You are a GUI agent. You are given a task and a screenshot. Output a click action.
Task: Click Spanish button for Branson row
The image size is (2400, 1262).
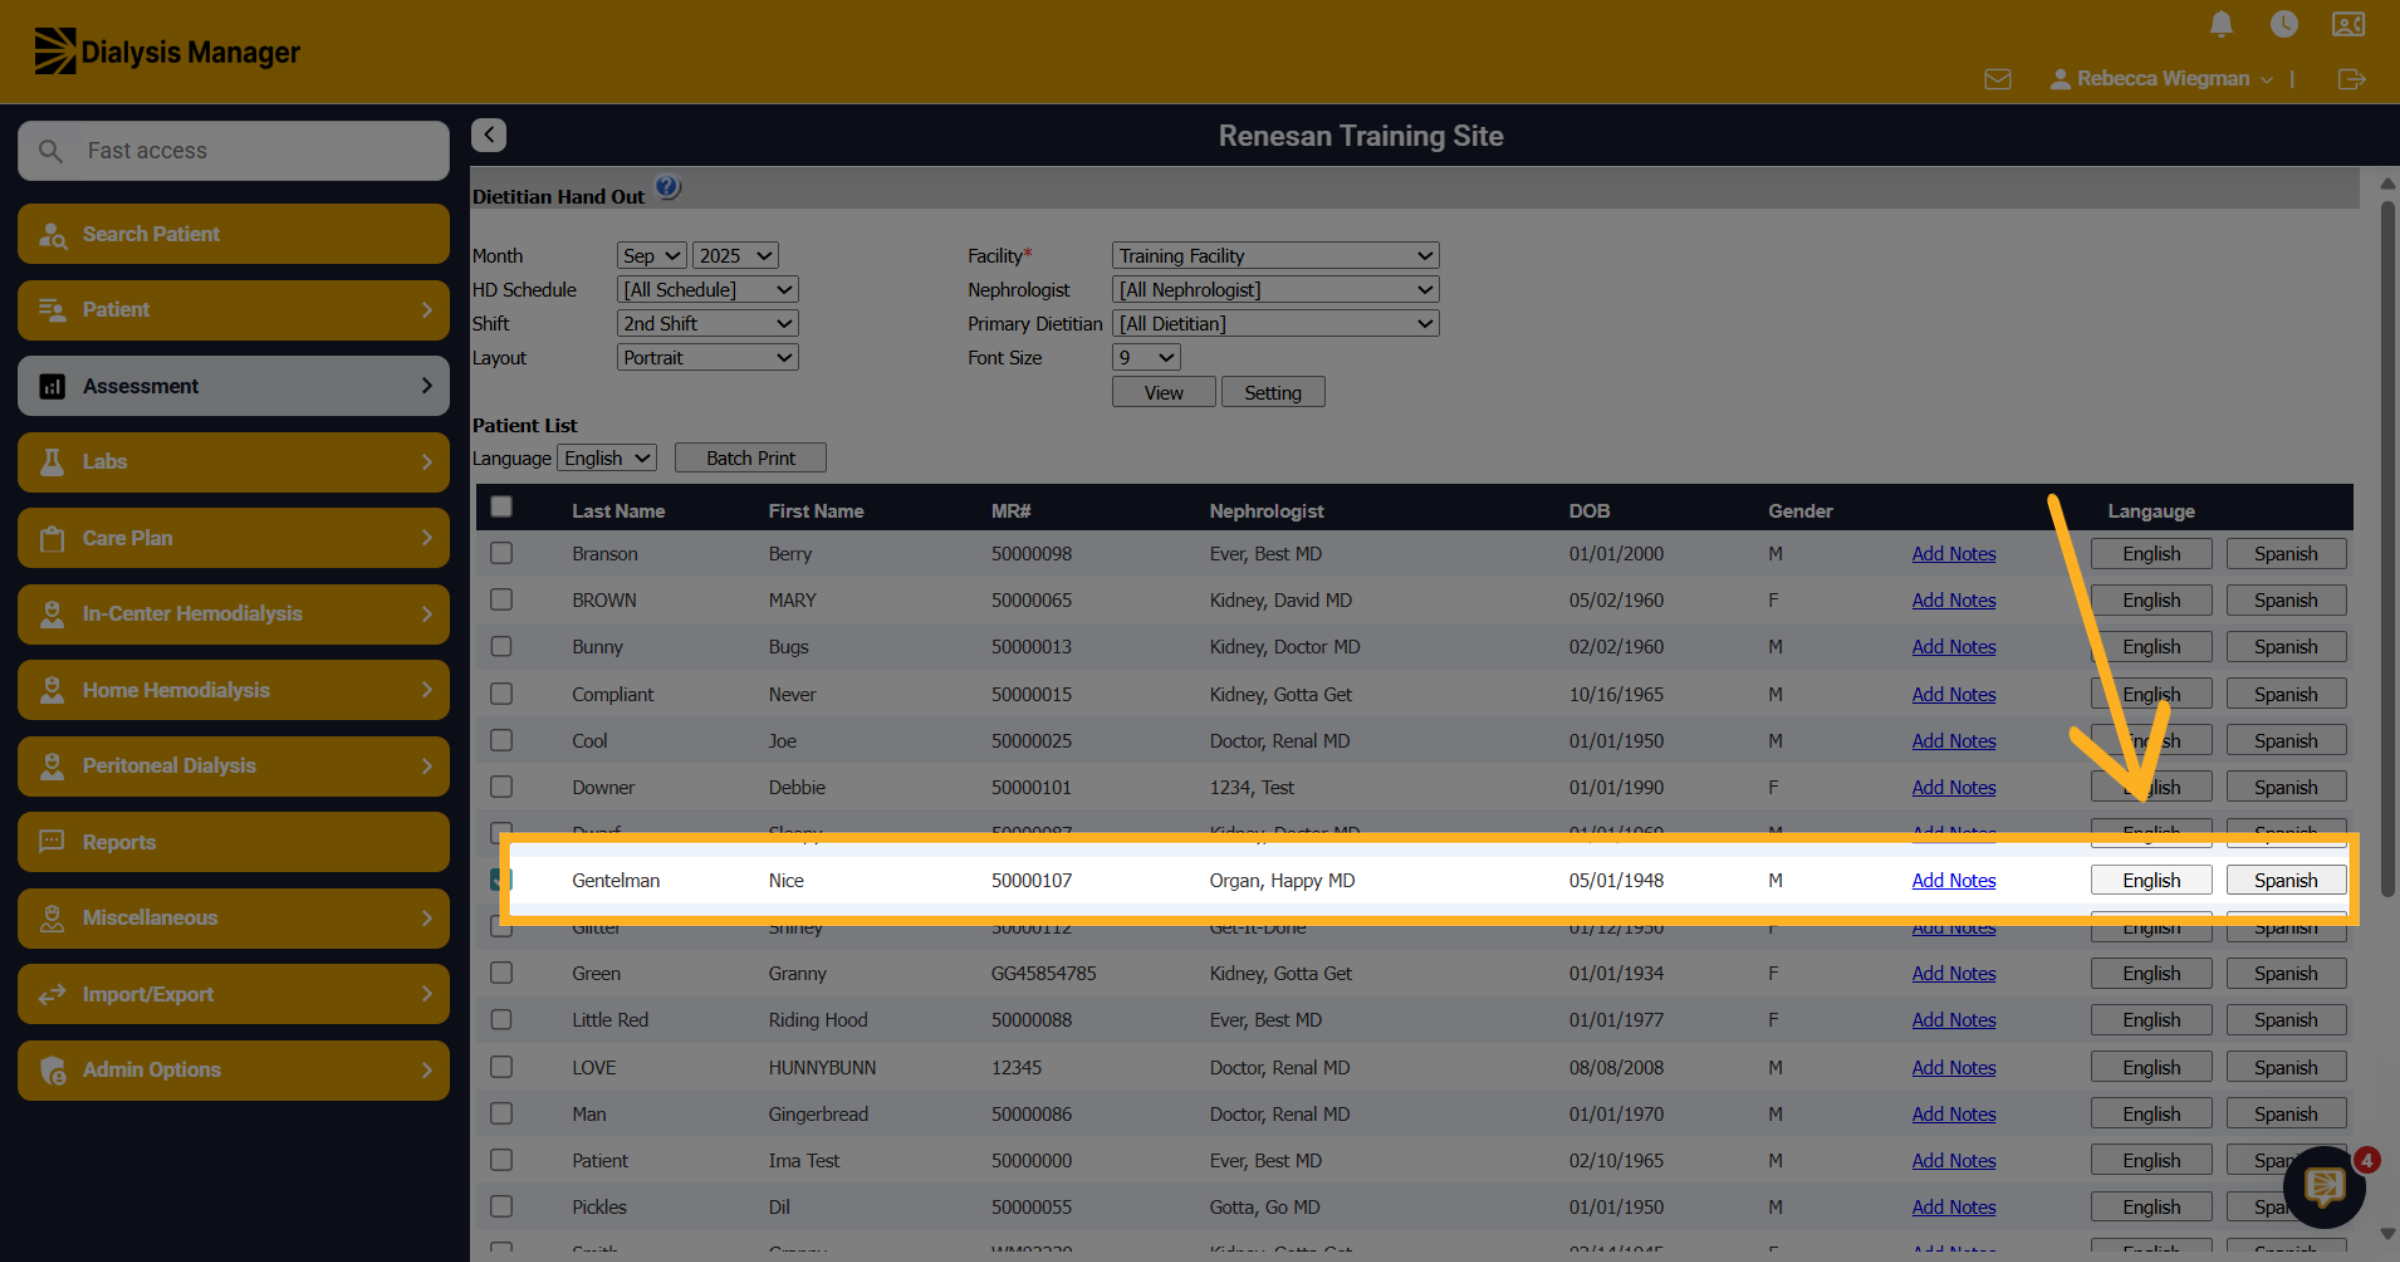2285,554
